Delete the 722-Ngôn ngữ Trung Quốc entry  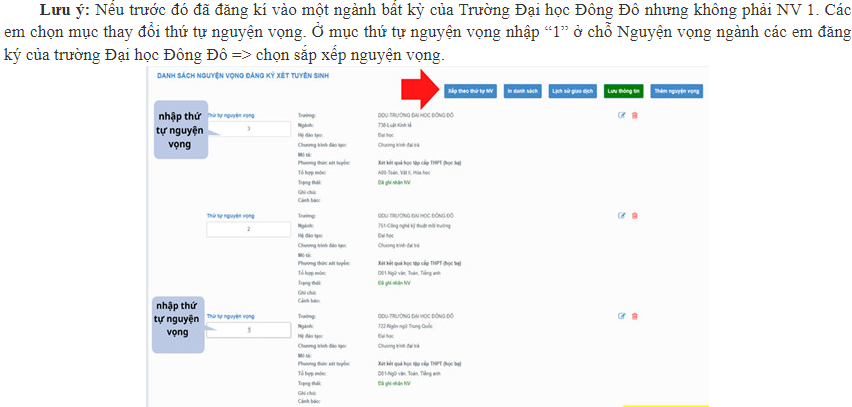pyautogui.click(x=634, y=315)
